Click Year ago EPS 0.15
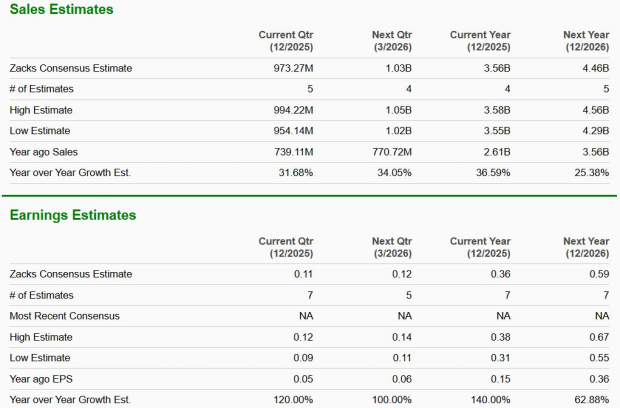This screenshot has height=408, width=620. tap(501, 379)
